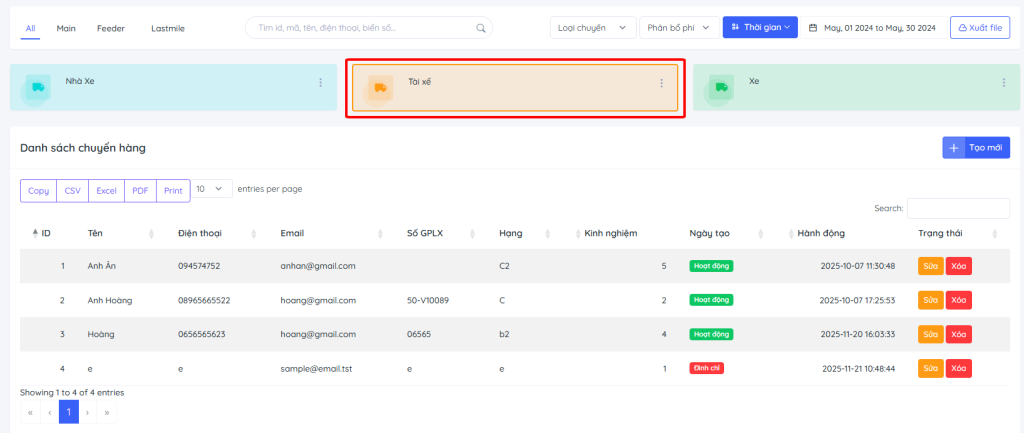Image resolution: width=1024 pixels, height=433 pixels.
Task: Expand the Loại chuyến dropdown
Action: 593,28
